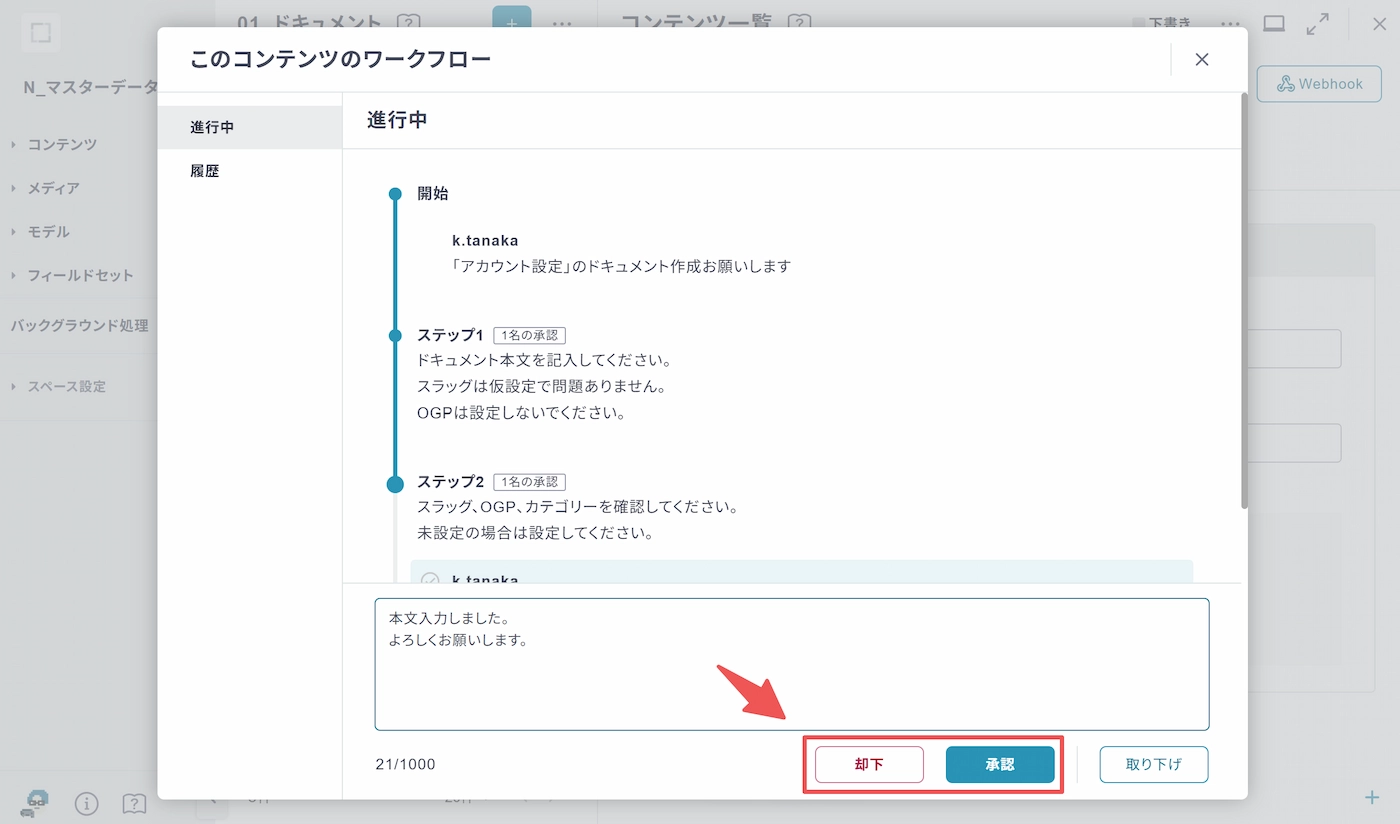Open the info circle icon in sidebar footer
This screenshot has width=1400, height=824.
[87, 803]
